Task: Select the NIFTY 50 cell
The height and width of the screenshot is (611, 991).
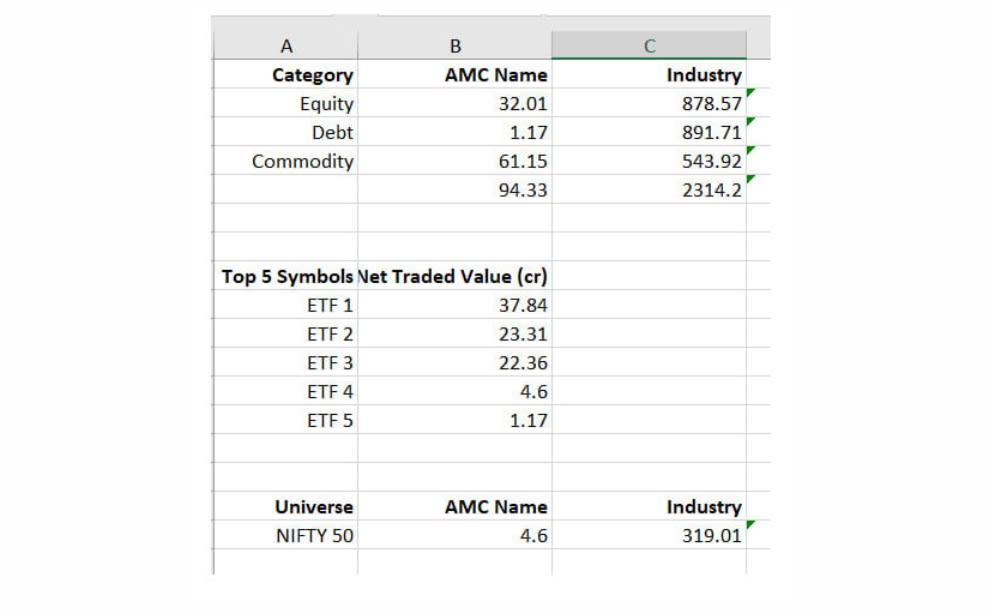Action: [318, 535]
